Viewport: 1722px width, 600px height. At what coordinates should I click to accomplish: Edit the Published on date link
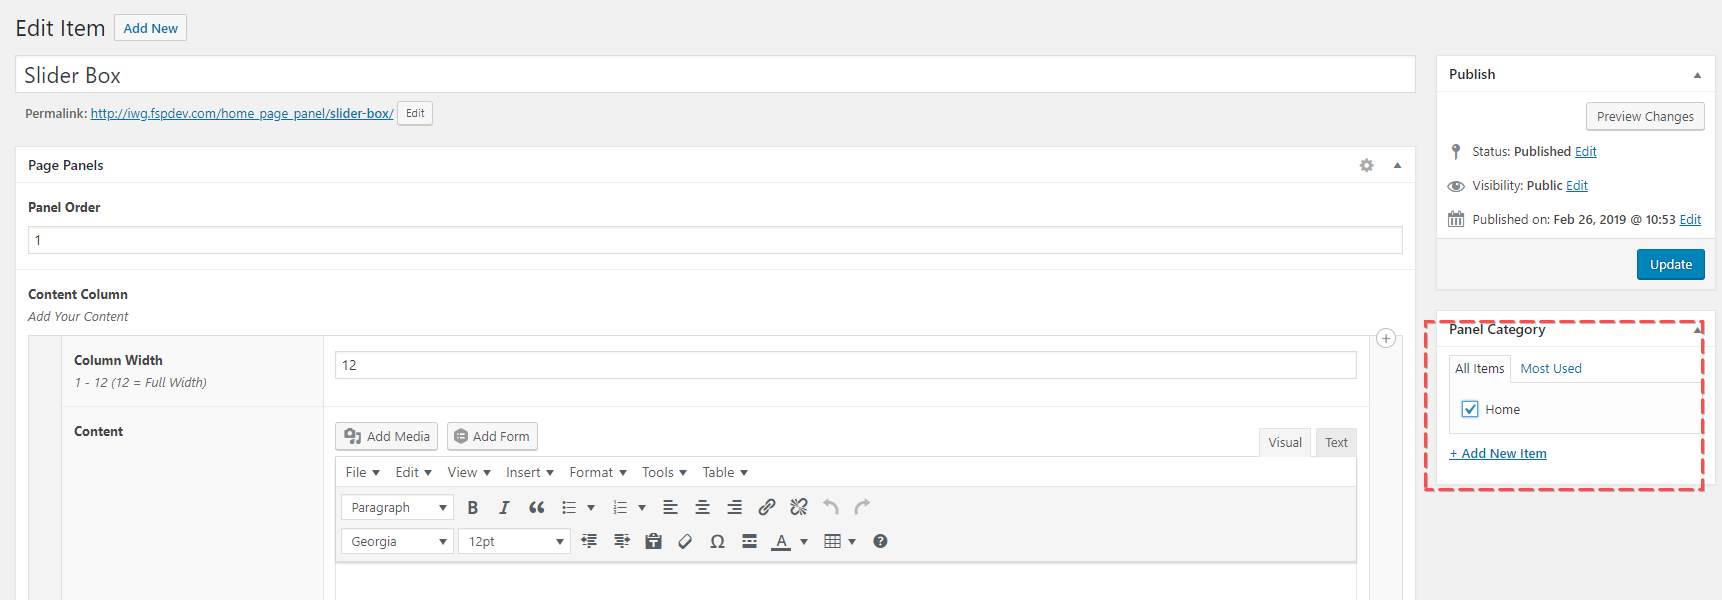pos(1690,219)
